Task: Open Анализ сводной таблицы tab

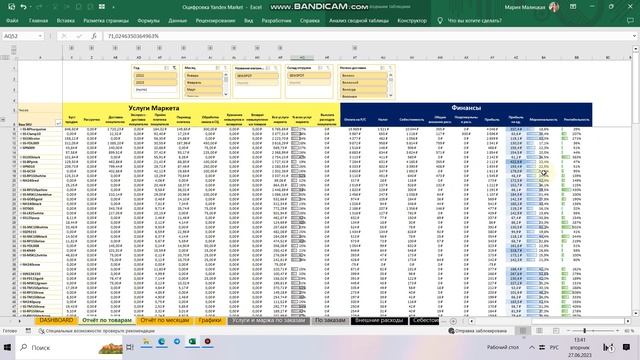Action: pos(359,20)
